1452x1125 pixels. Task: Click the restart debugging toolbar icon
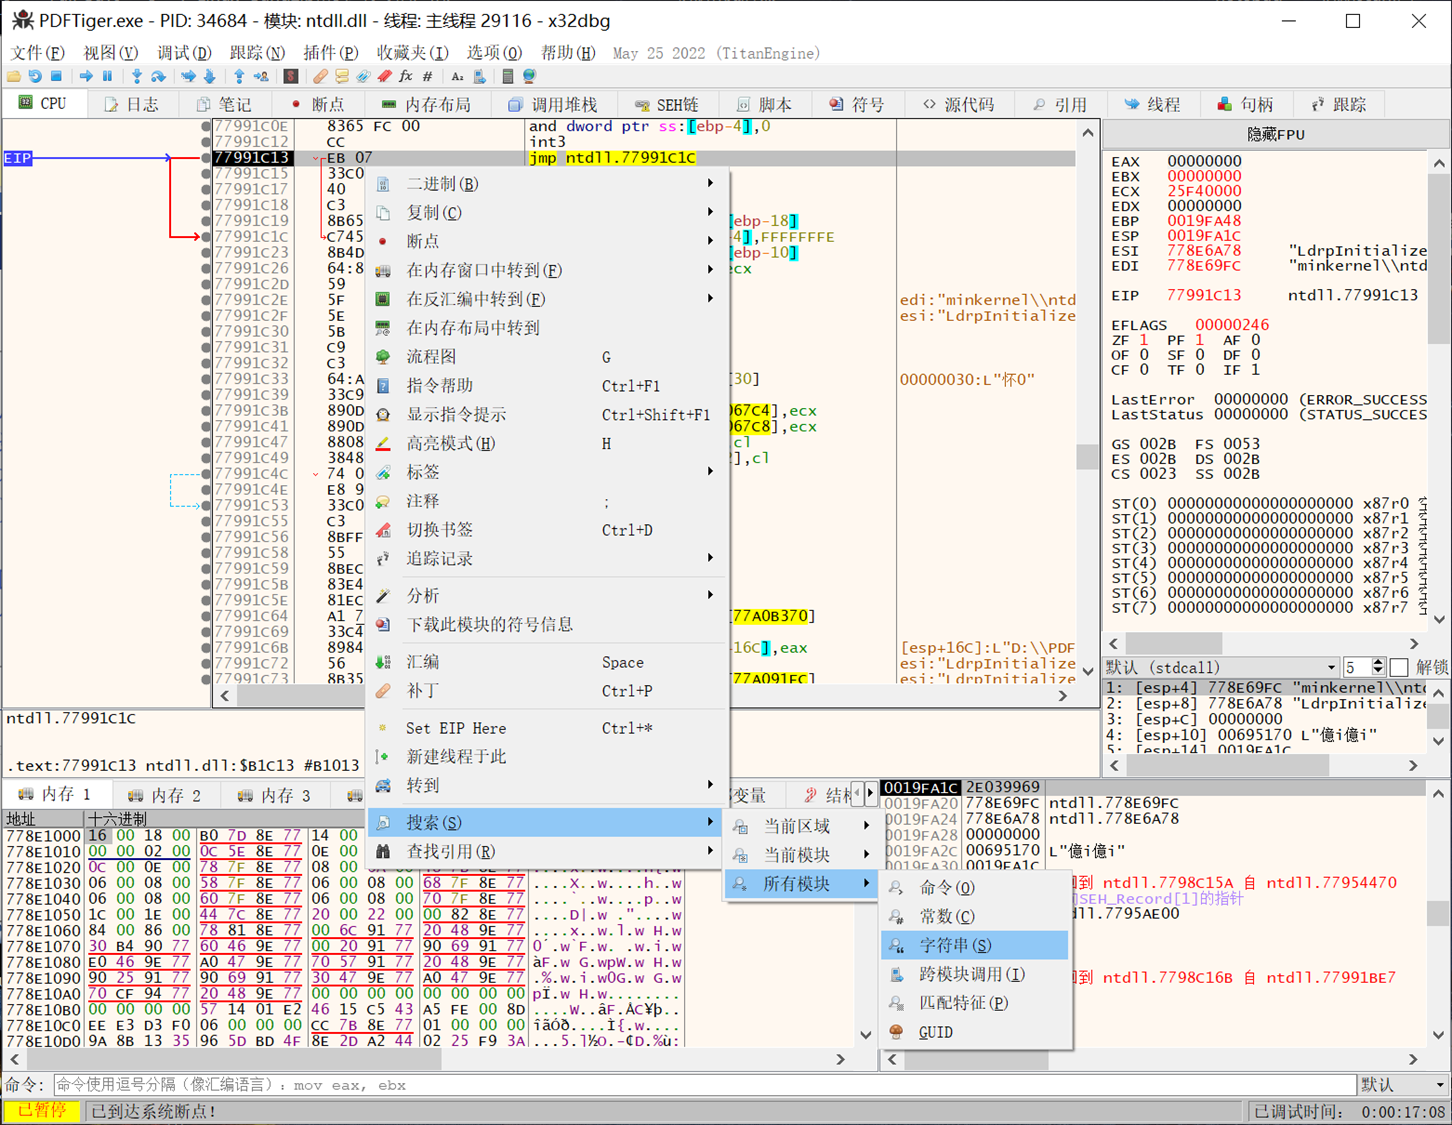tap(35, 77)
